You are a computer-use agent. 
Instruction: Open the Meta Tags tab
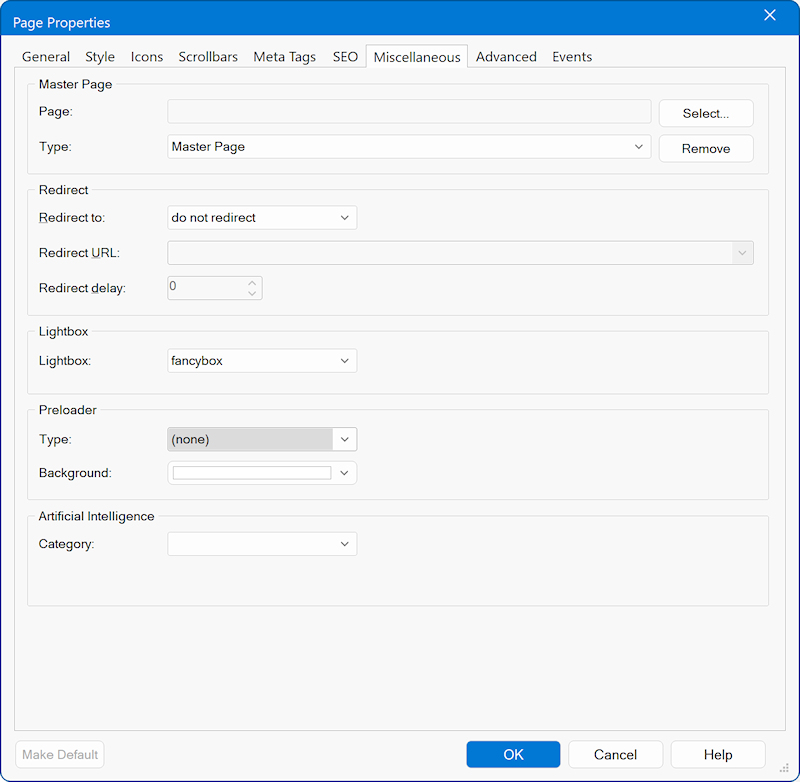(x=284, y=57)
